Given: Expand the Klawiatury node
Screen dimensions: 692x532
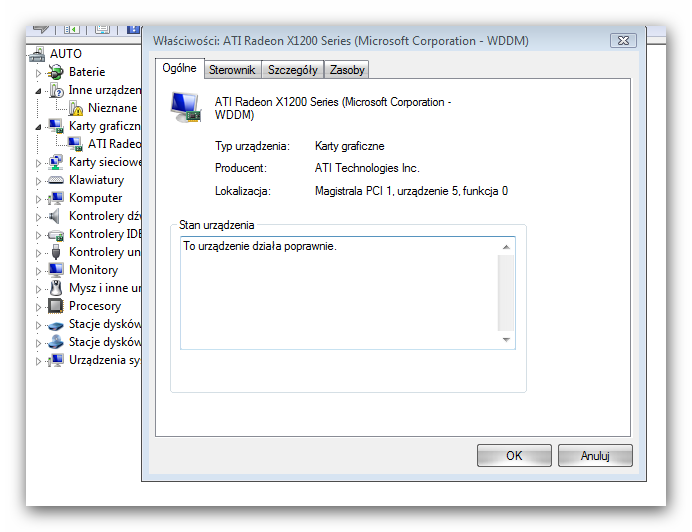Looking at the screenshot, I should pos(38,181).
